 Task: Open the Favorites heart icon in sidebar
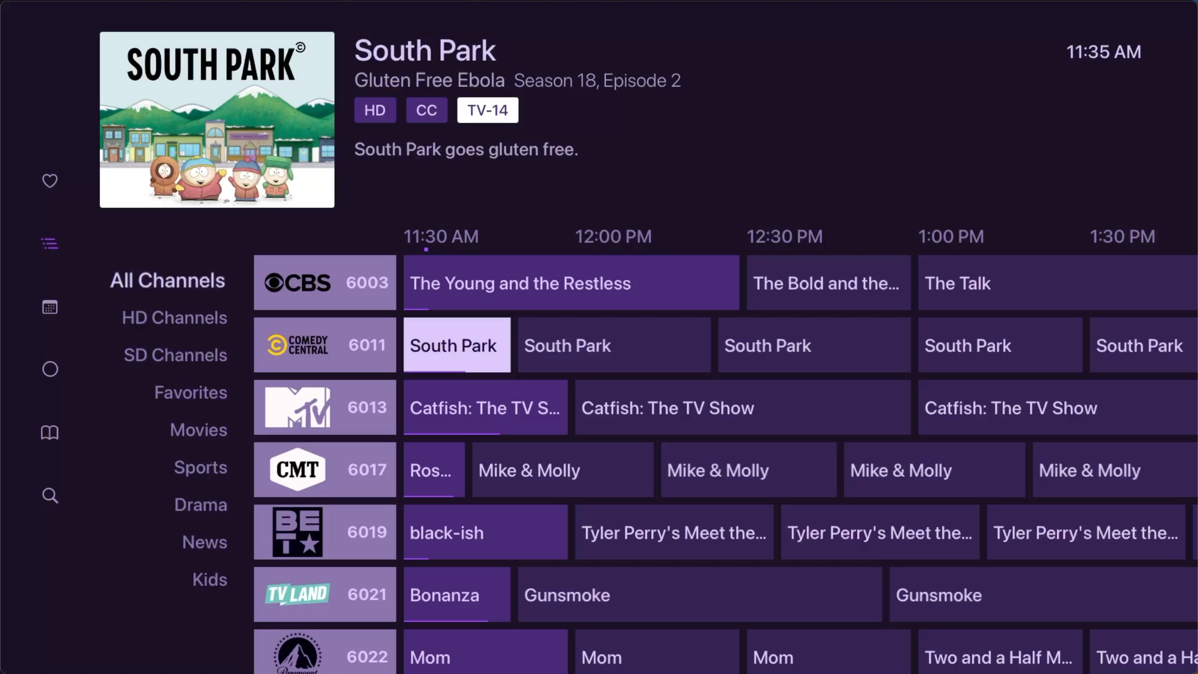tap(49, 181)
